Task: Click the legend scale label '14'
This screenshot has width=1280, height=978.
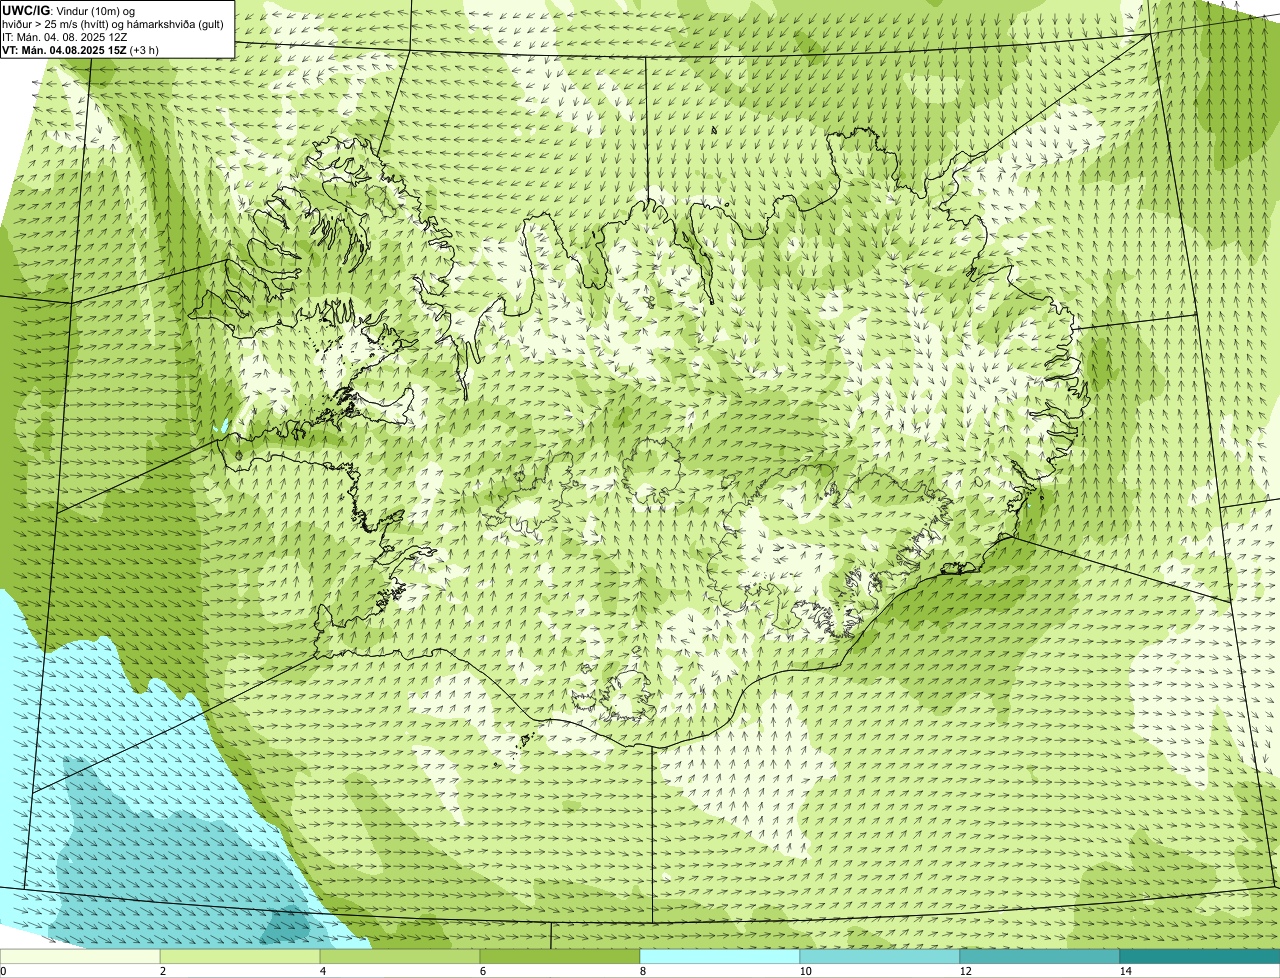Action: pos(1125,971)
